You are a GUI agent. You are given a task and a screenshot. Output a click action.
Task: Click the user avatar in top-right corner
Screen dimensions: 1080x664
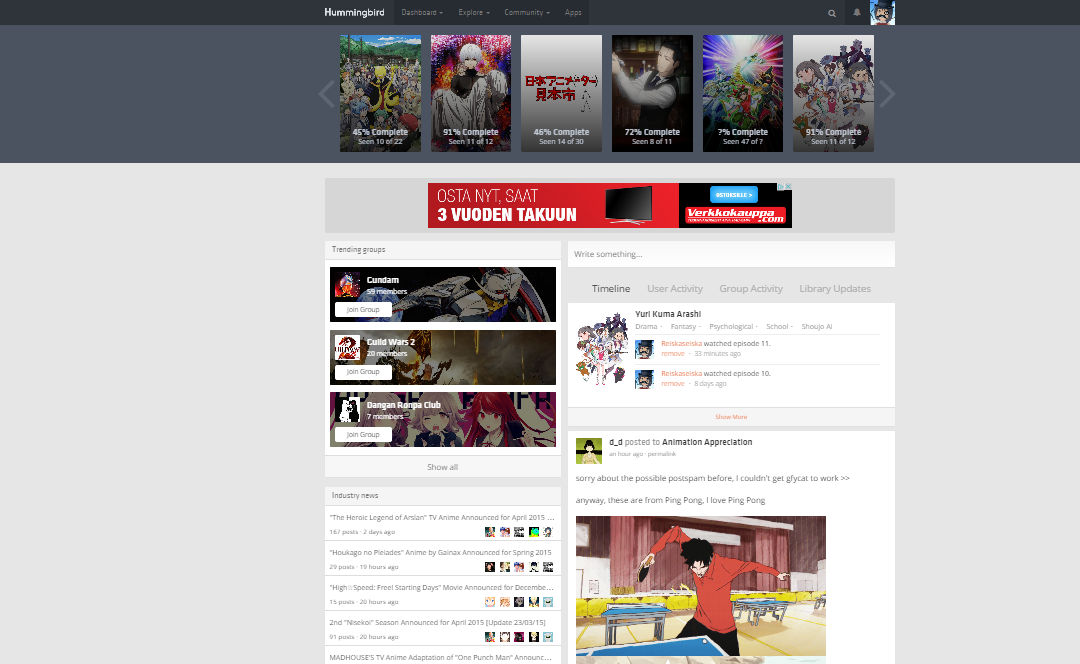[882, 13]
